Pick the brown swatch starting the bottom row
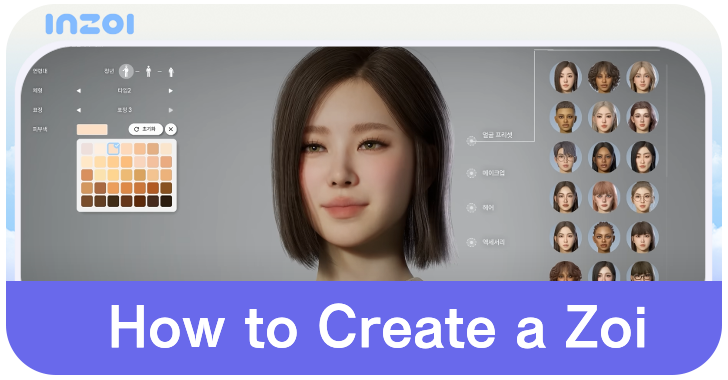Image resolution: width=728 pixels, height=380 pixels. [87, 201]
